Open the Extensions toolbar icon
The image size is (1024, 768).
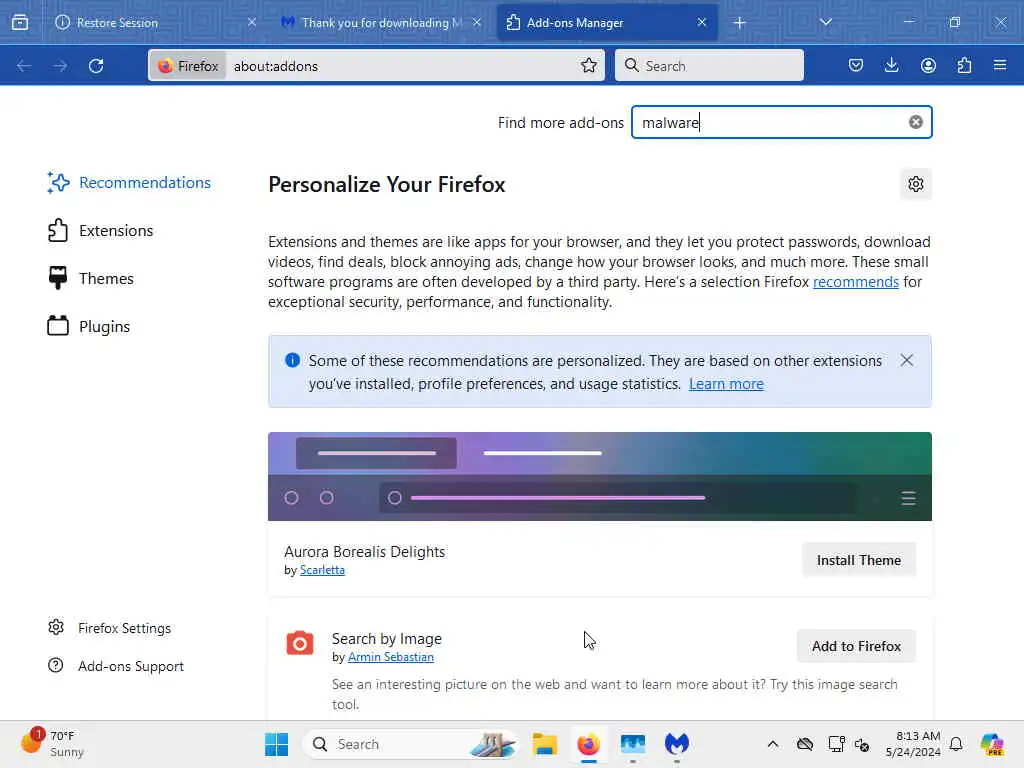click(x=964, y=65)
